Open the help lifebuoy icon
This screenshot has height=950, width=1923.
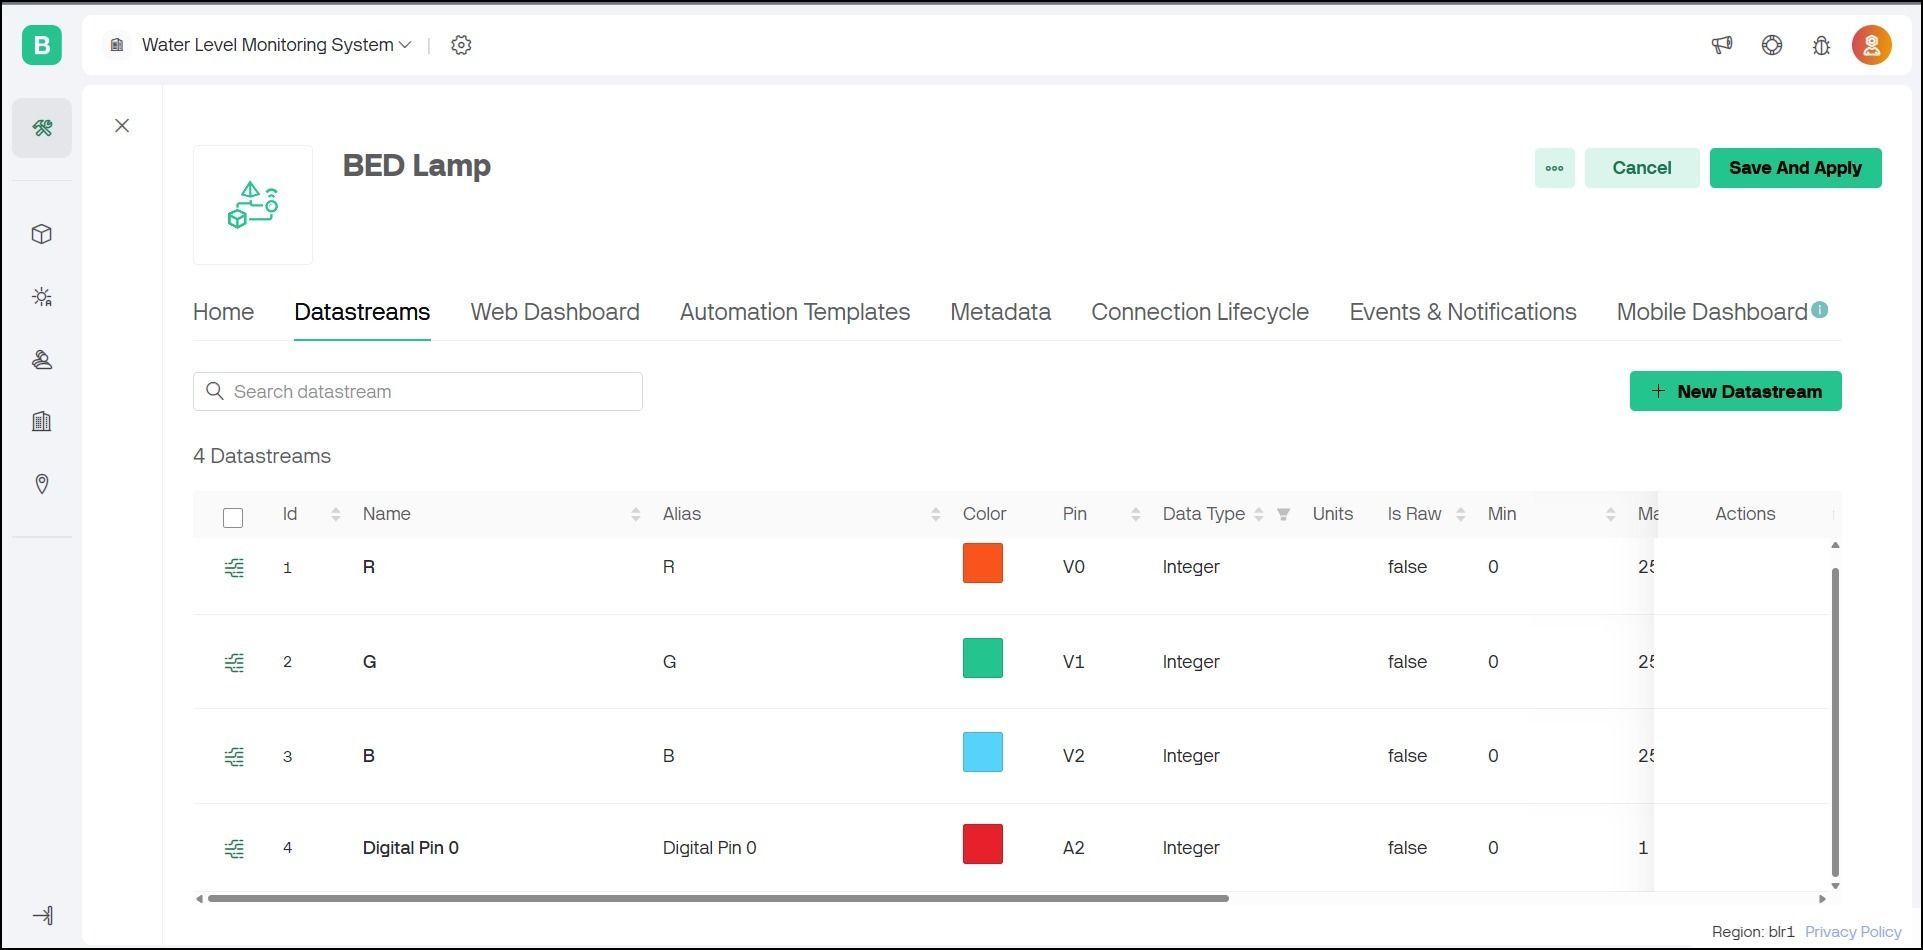point(1771,45)
